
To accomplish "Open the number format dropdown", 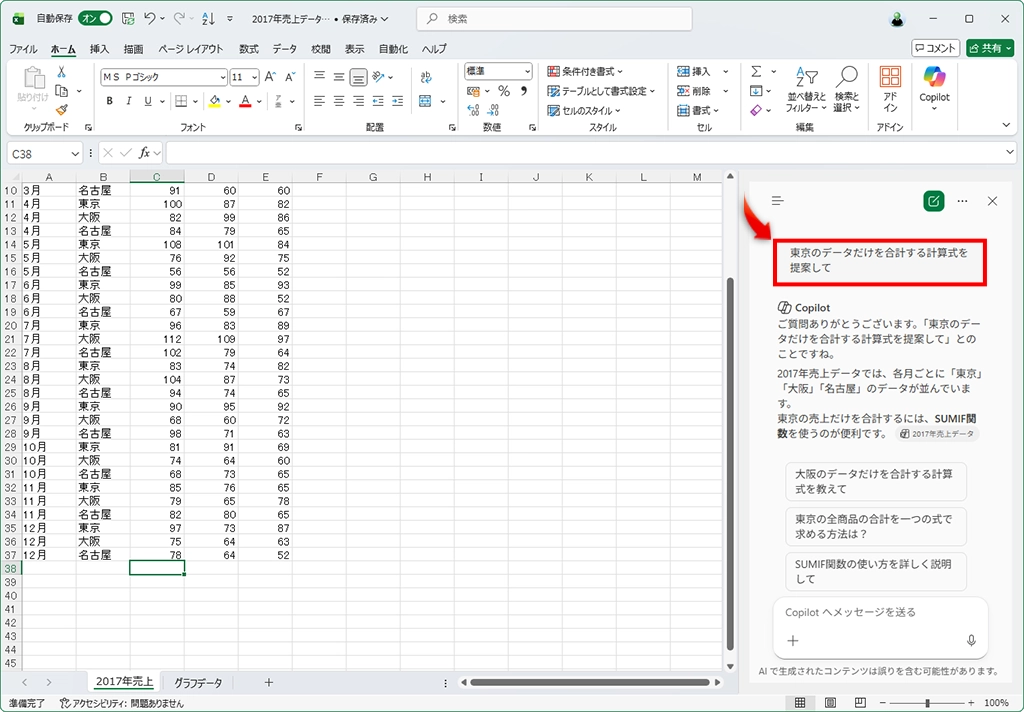I will pos(527,72).
